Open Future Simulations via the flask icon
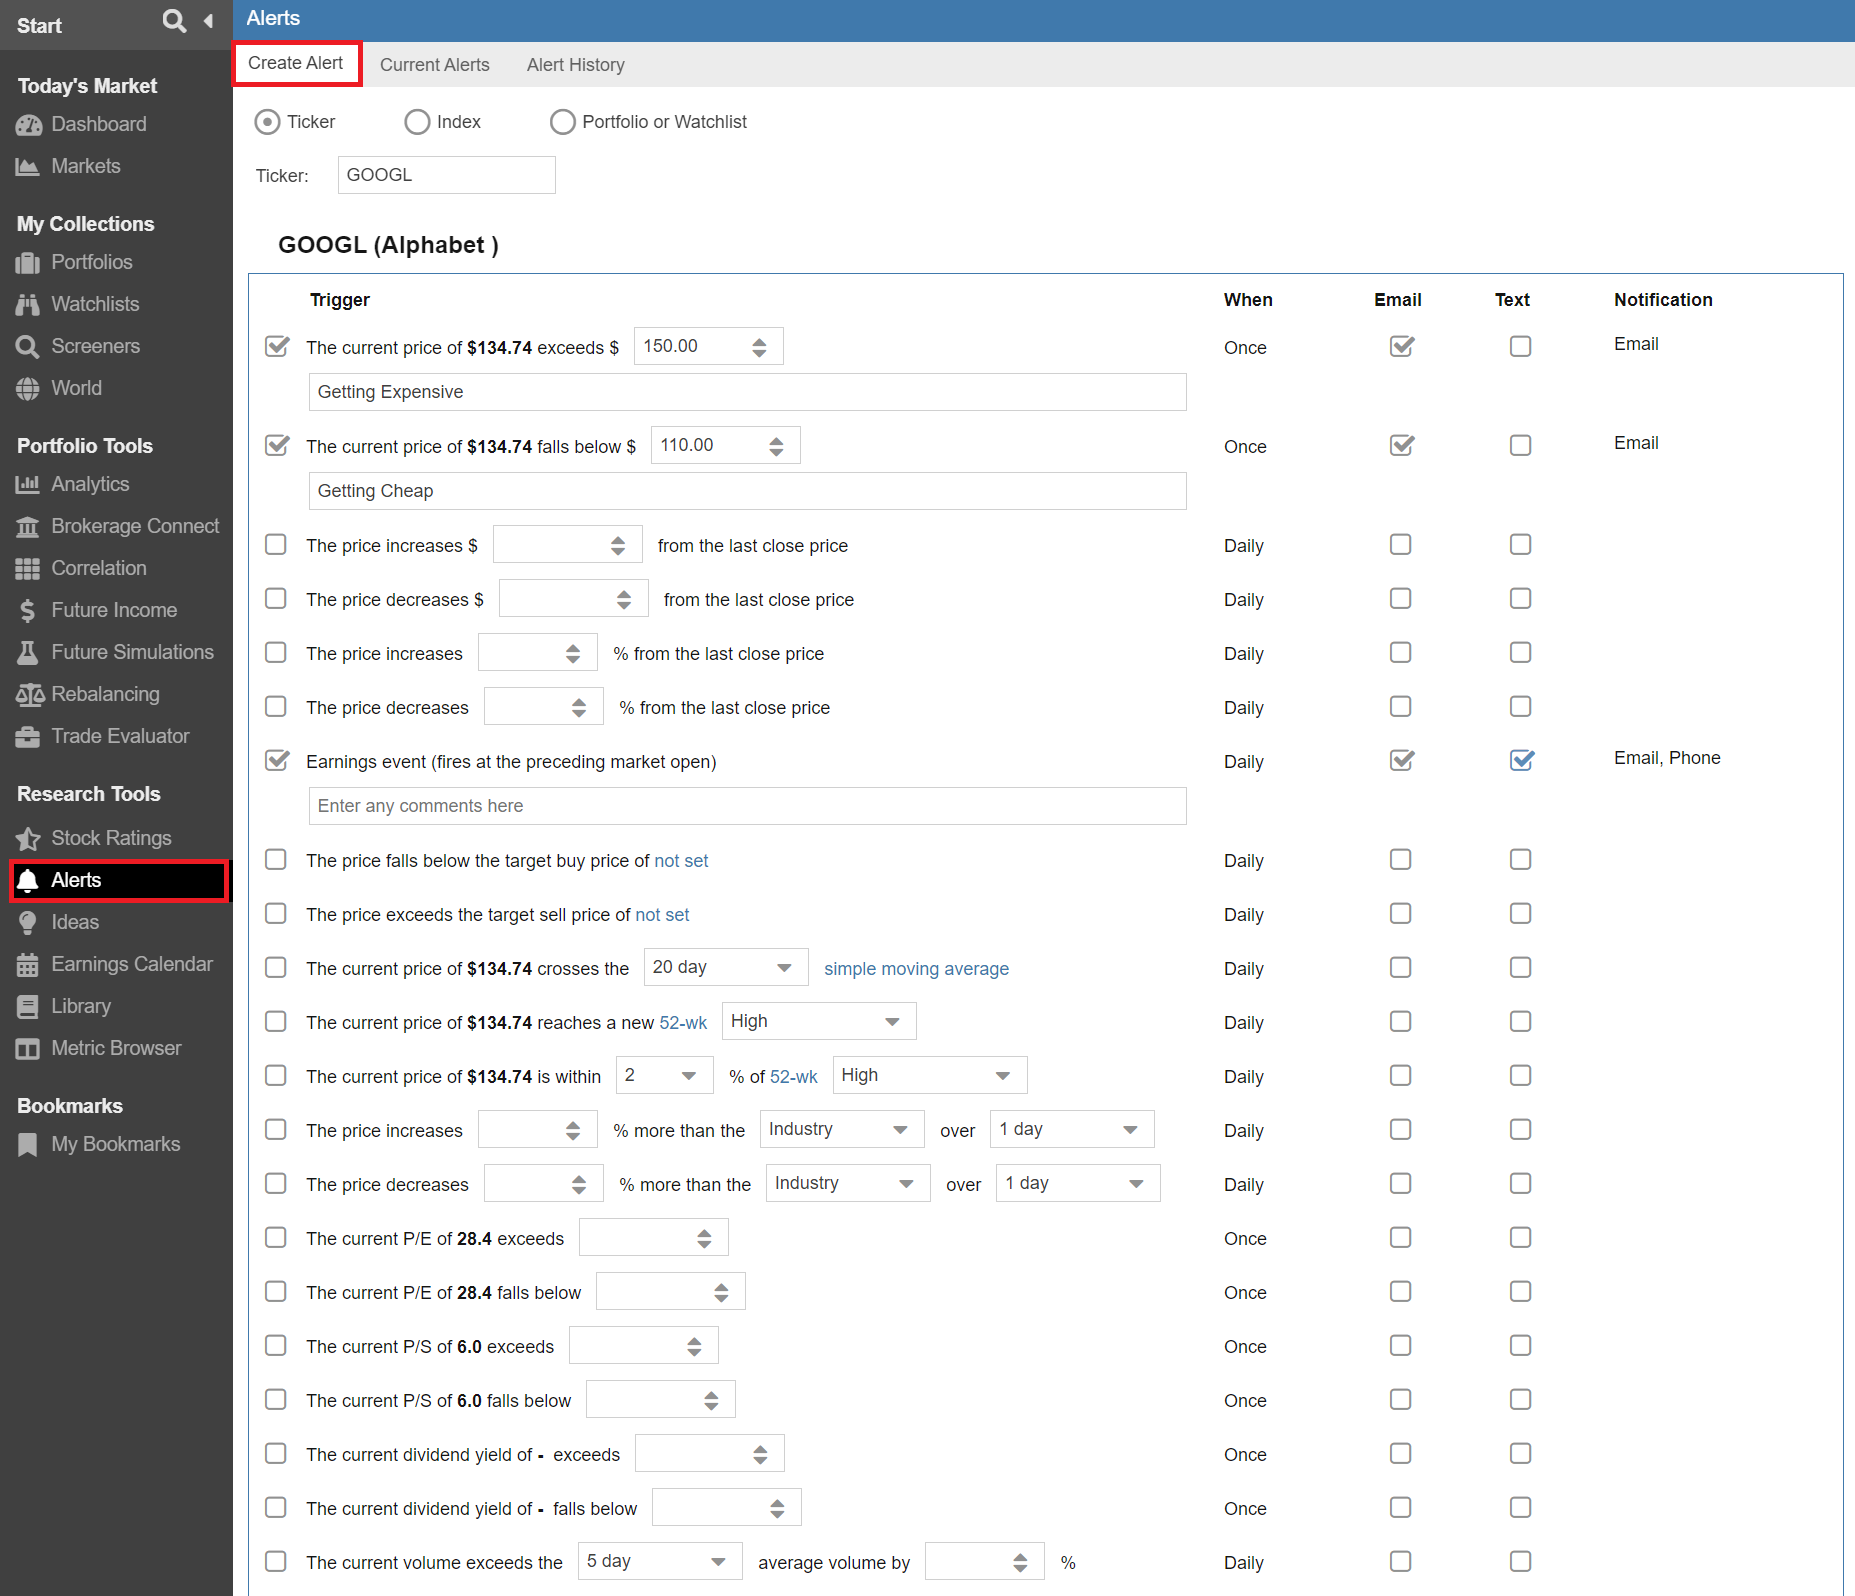Image resolution: width=1855 pixels, height=1596 pixels. coord(28,653)
